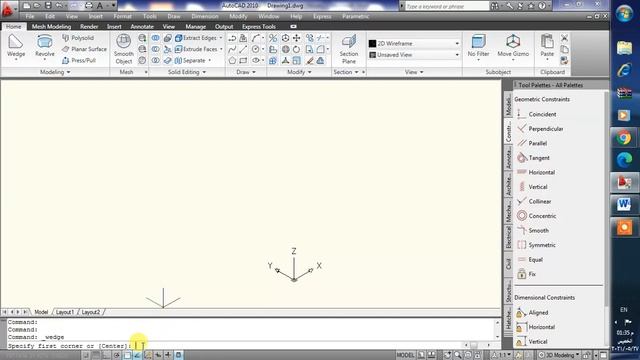Screen dimensions: 640x360
Task: Select the Perpendicular constraint
Action: coord(540,129)
